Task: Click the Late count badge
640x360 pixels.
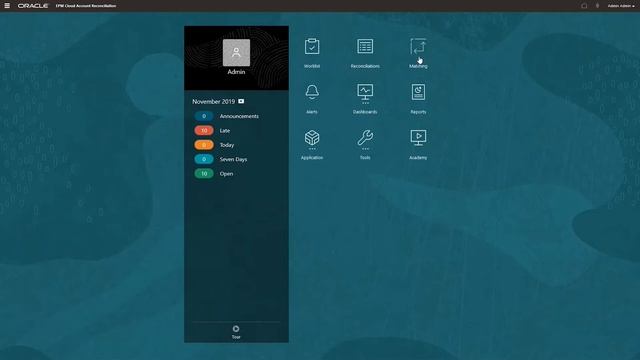Action: click(204, 130)
